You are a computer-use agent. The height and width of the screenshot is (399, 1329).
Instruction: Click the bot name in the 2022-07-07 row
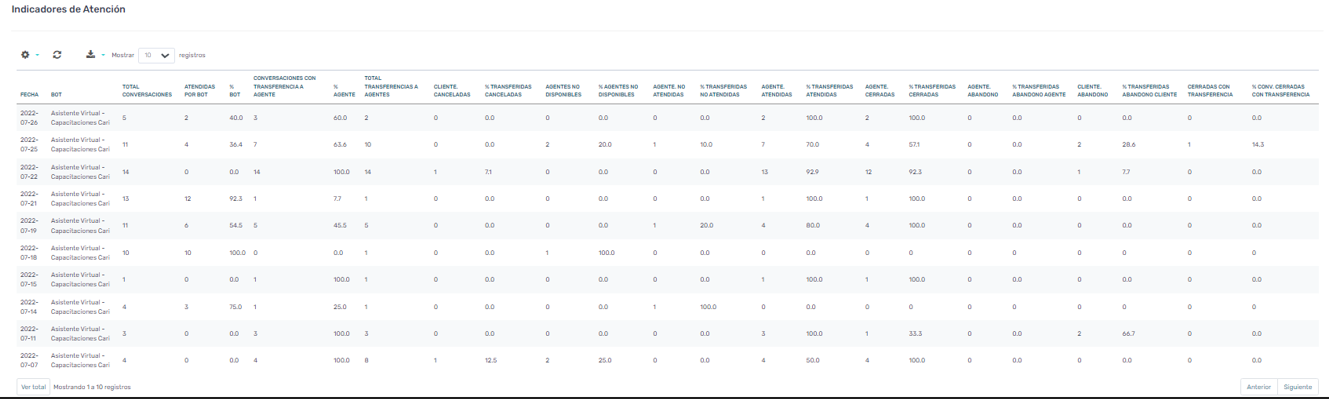pyautogui.click(x=80, y=360)
